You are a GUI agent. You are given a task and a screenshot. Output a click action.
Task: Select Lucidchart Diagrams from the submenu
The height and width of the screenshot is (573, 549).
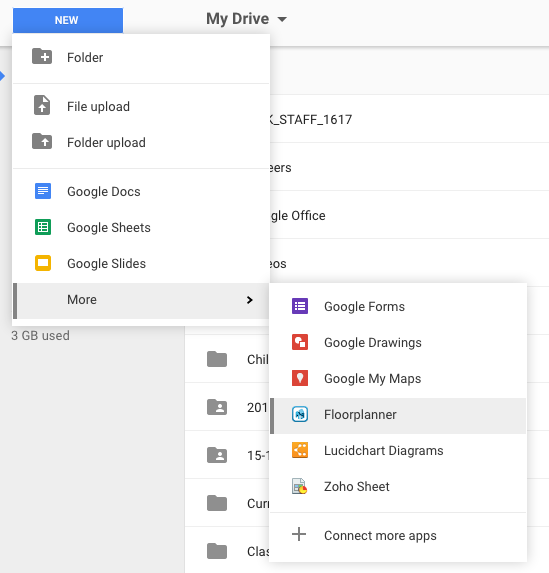[x=398, y=451]
